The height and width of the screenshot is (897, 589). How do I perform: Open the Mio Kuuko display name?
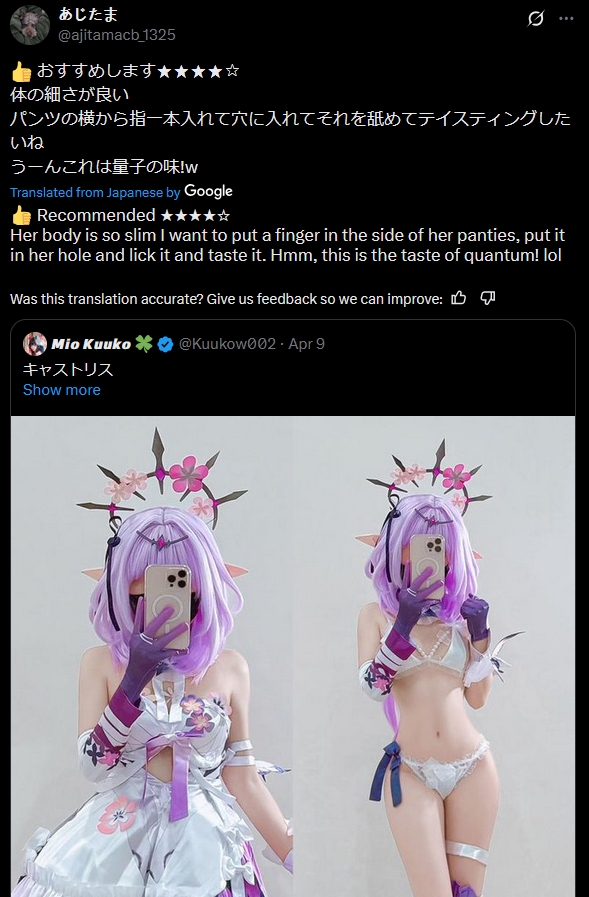click(x=91, y=344)
